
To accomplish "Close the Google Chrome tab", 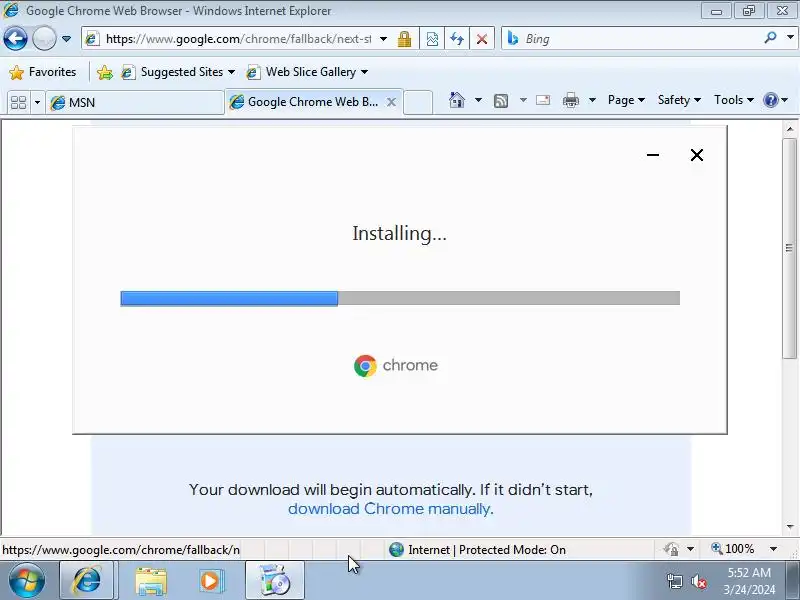I will pos(391,102).
